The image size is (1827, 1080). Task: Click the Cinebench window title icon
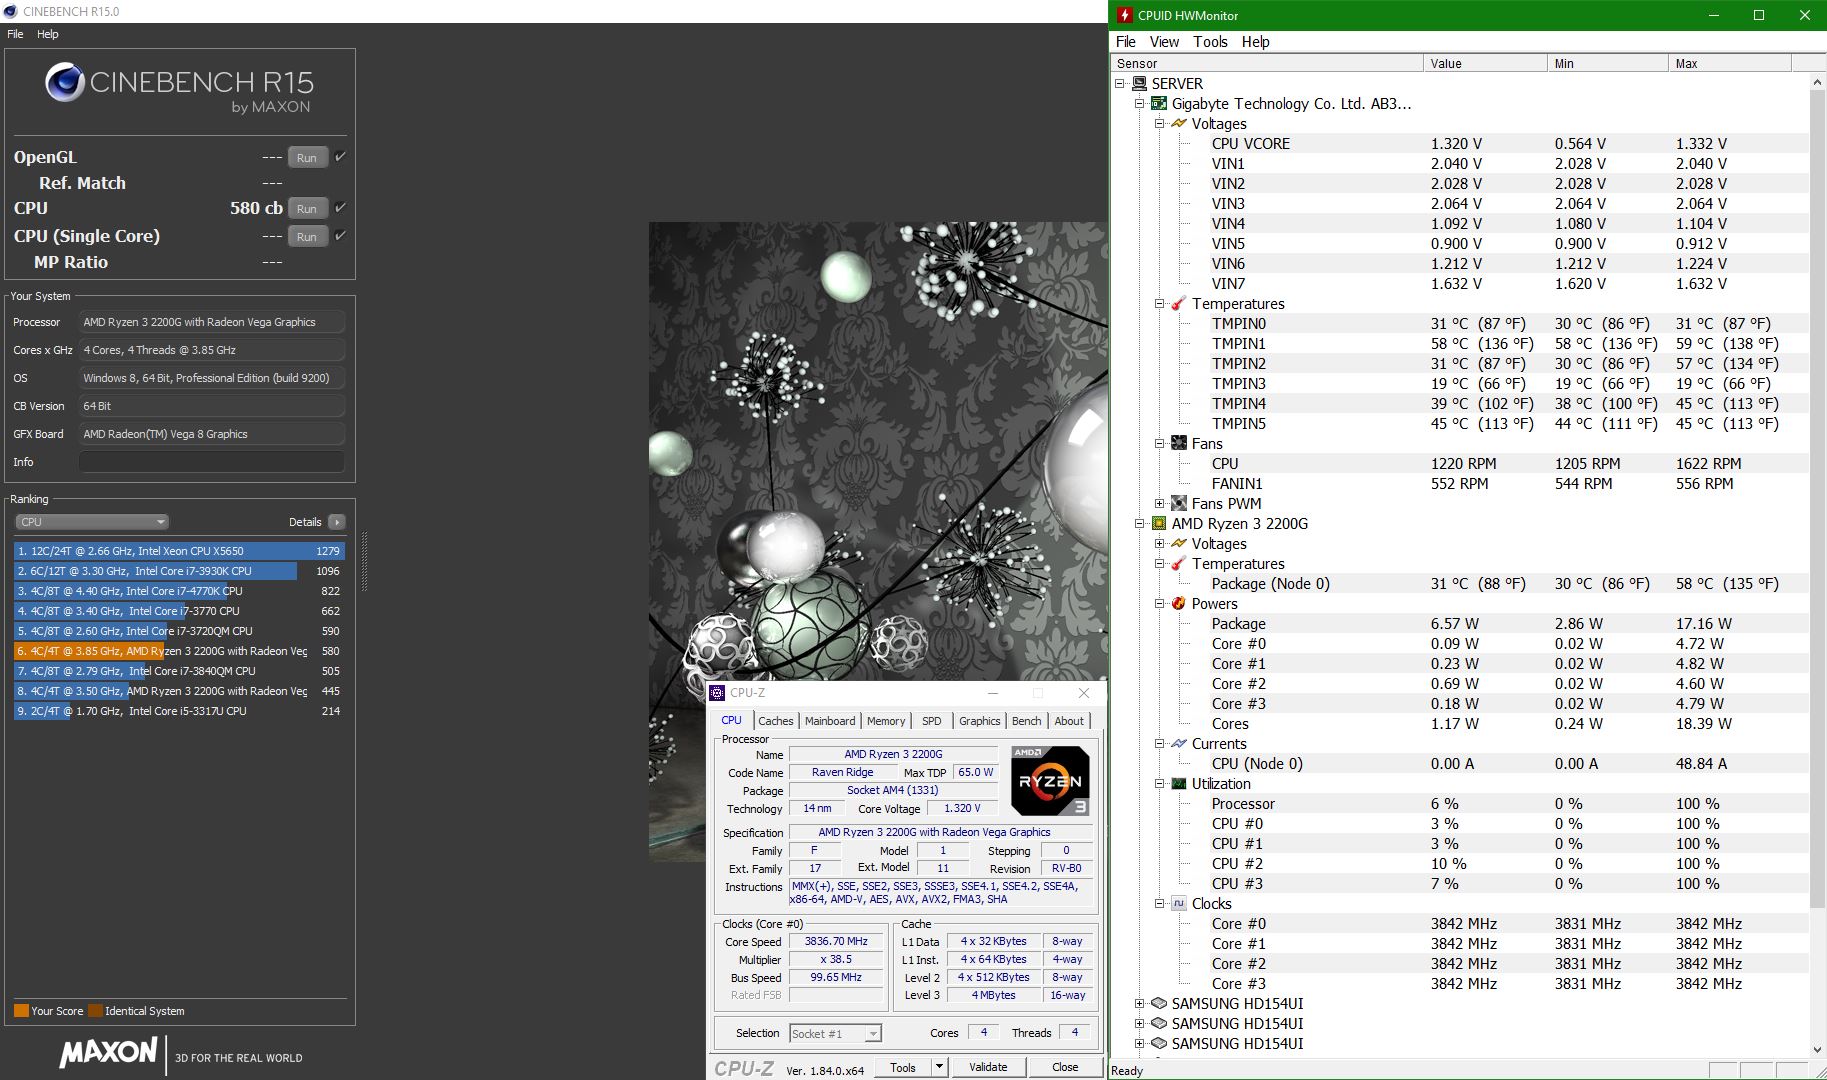[x=11, y=12]
